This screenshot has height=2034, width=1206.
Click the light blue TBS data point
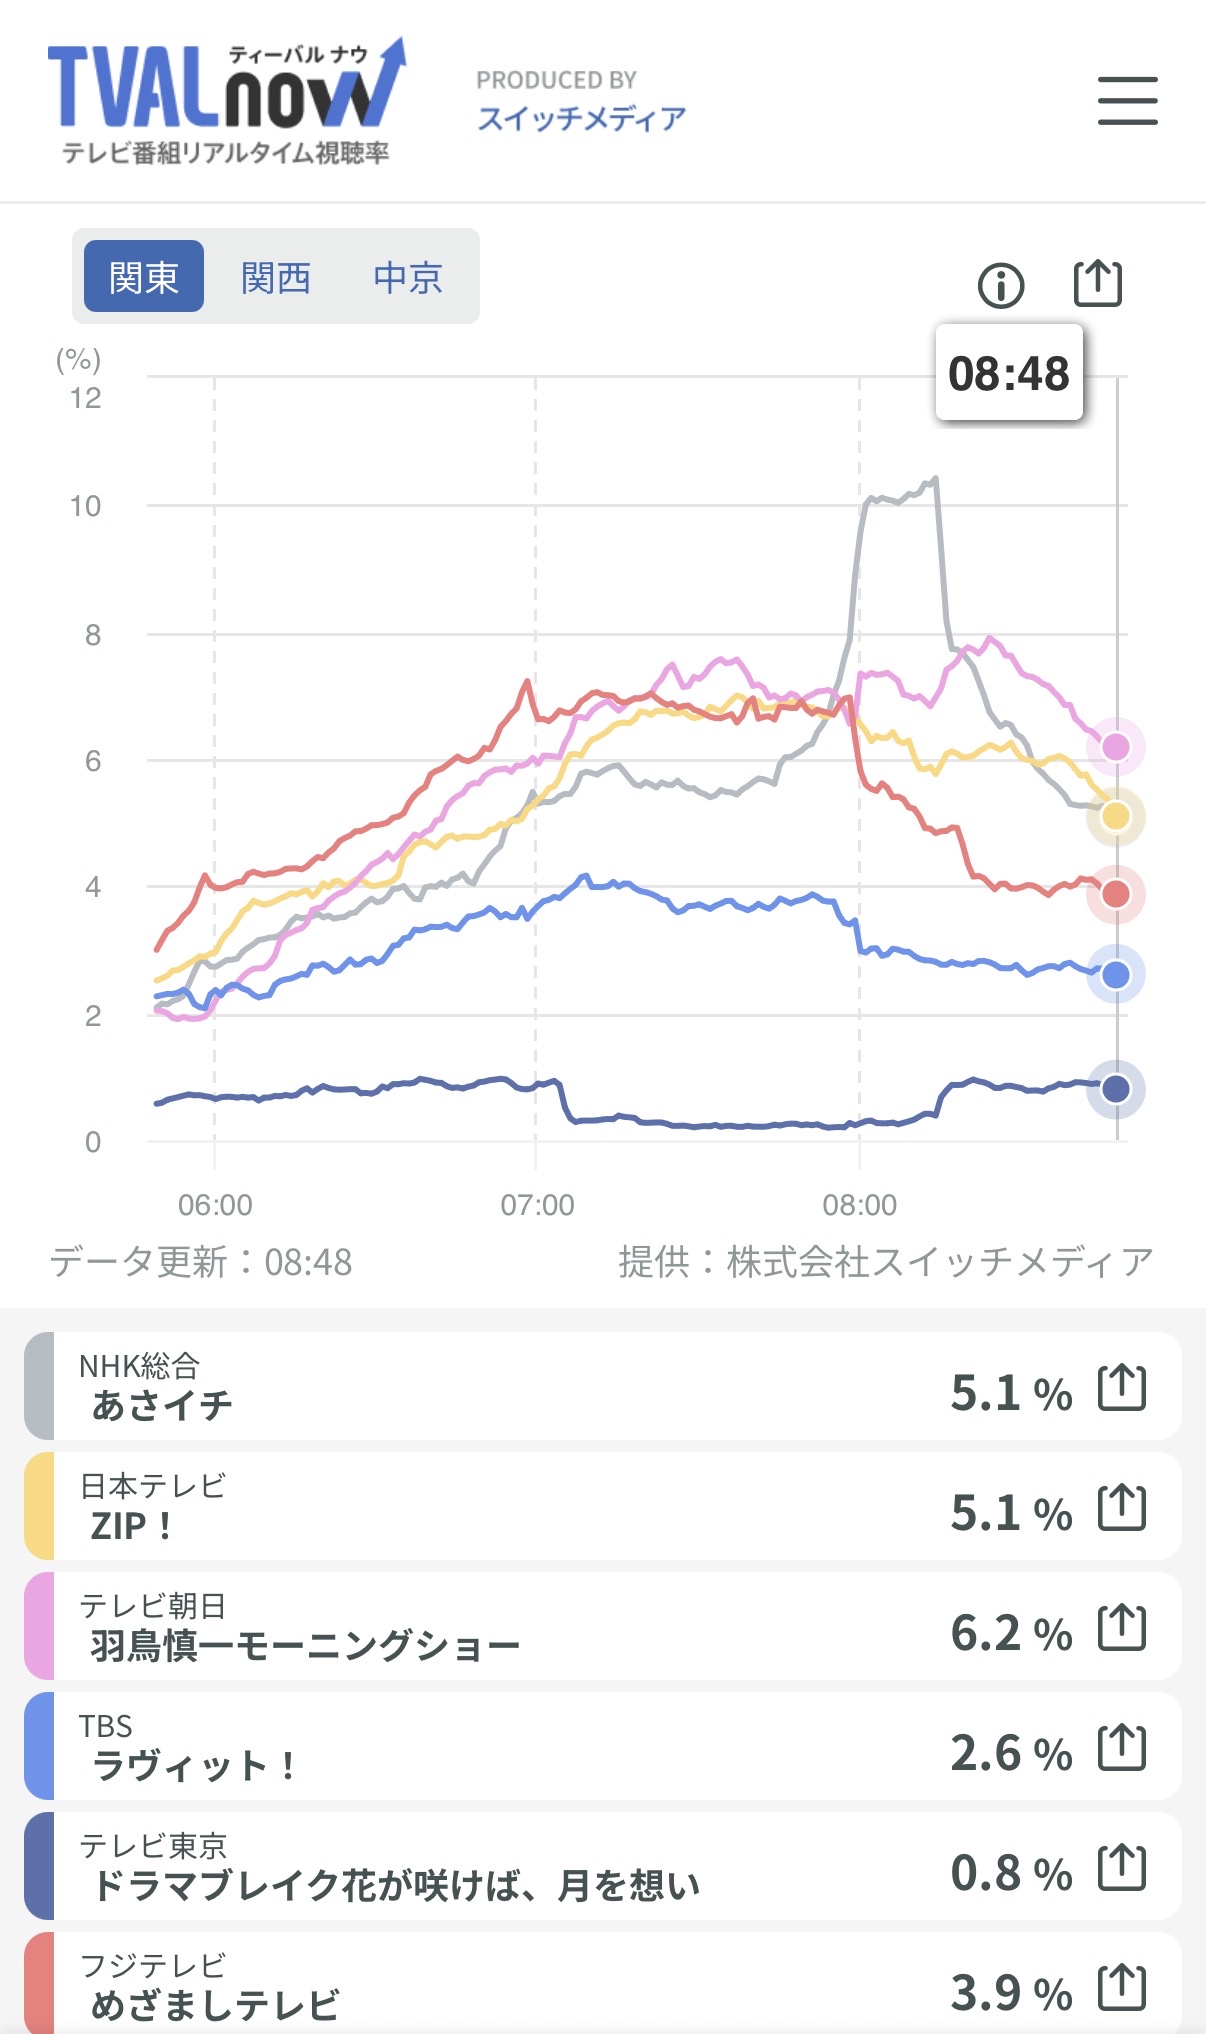[x=1115, y=975]
